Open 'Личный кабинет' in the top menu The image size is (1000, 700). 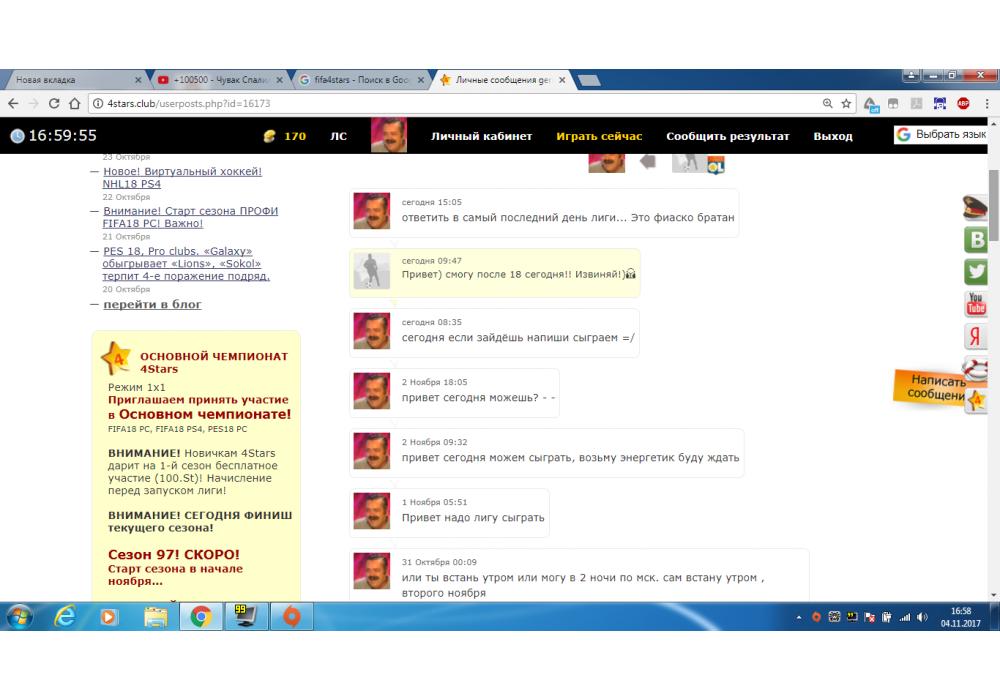(x=481, y=136)
